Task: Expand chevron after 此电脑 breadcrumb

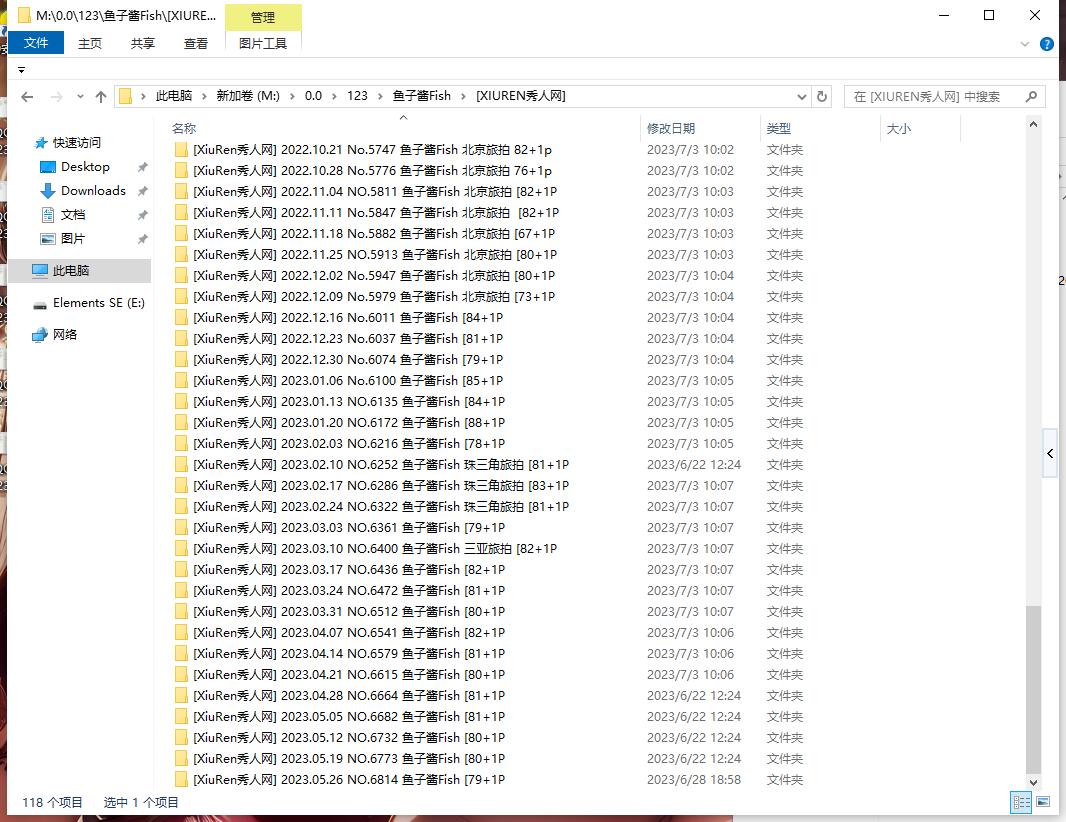Action: (x=205, y=97)
